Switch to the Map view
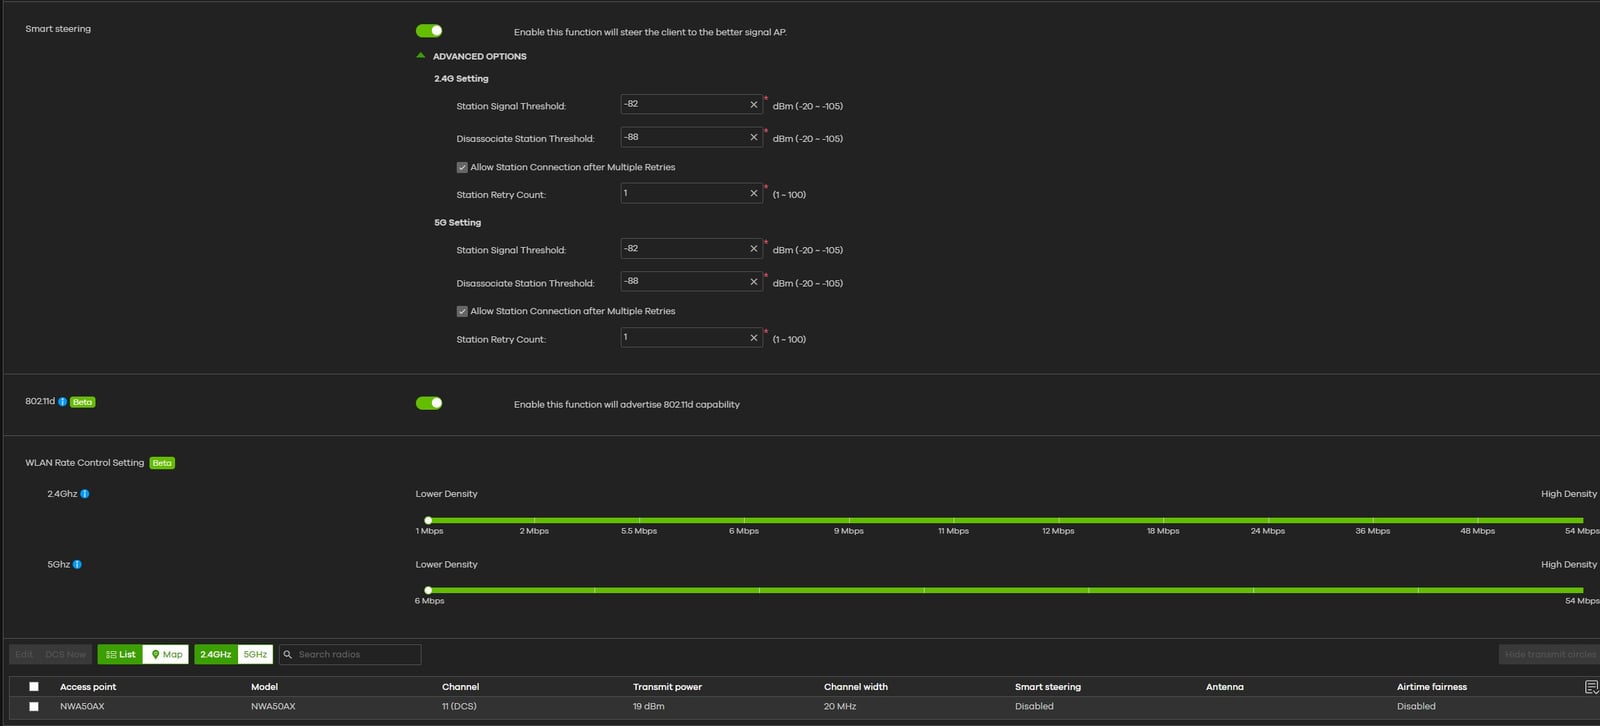This screenshot has width=1600, height=726. [x=166, y=655]
